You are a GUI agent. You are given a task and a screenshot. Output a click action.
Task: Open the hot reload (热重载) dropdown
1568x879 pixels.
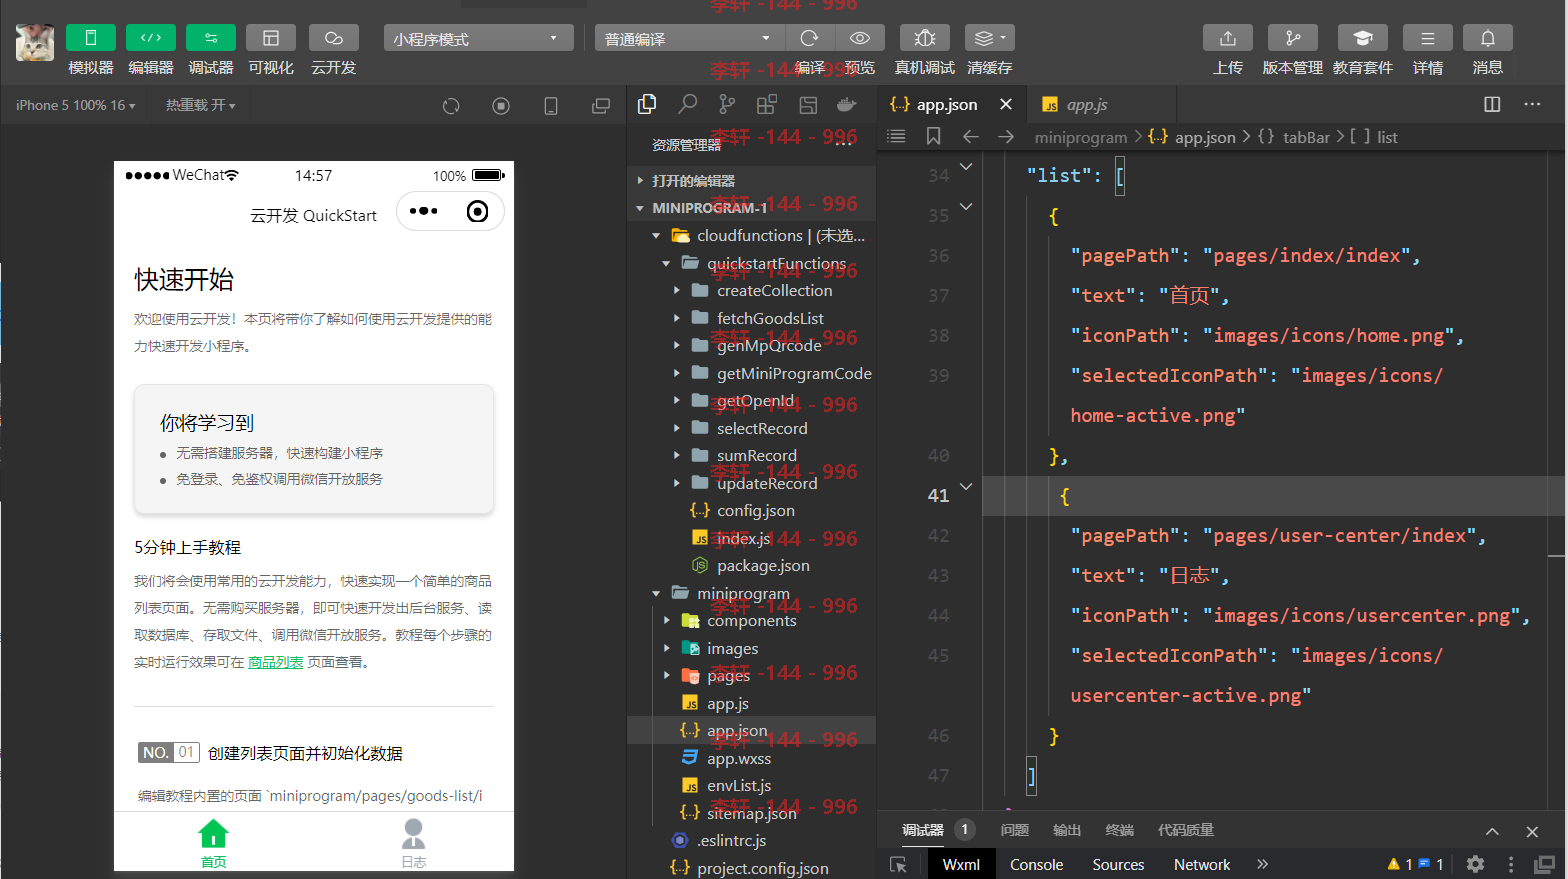(201, 105)
